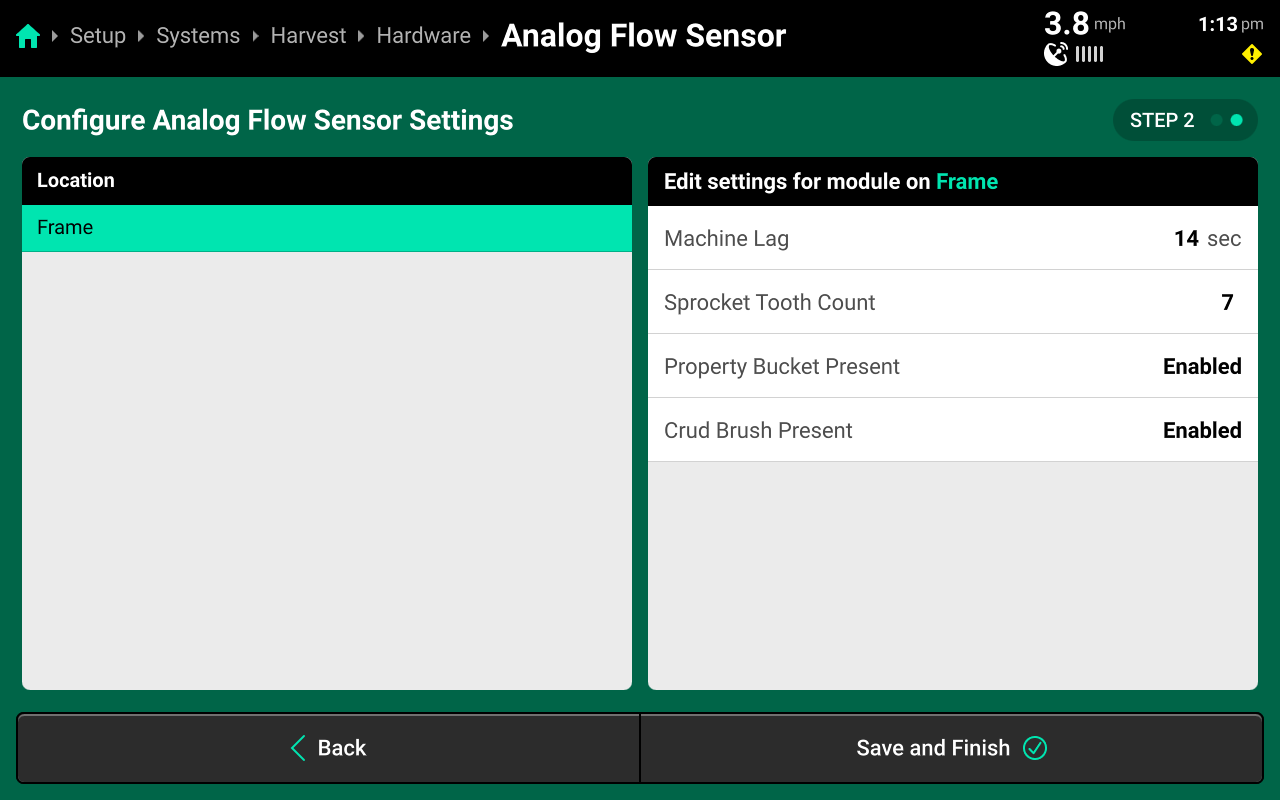1280x800 pixels.
Task: Tap the signal strength bars indicator
Action: coord(1090,54)
